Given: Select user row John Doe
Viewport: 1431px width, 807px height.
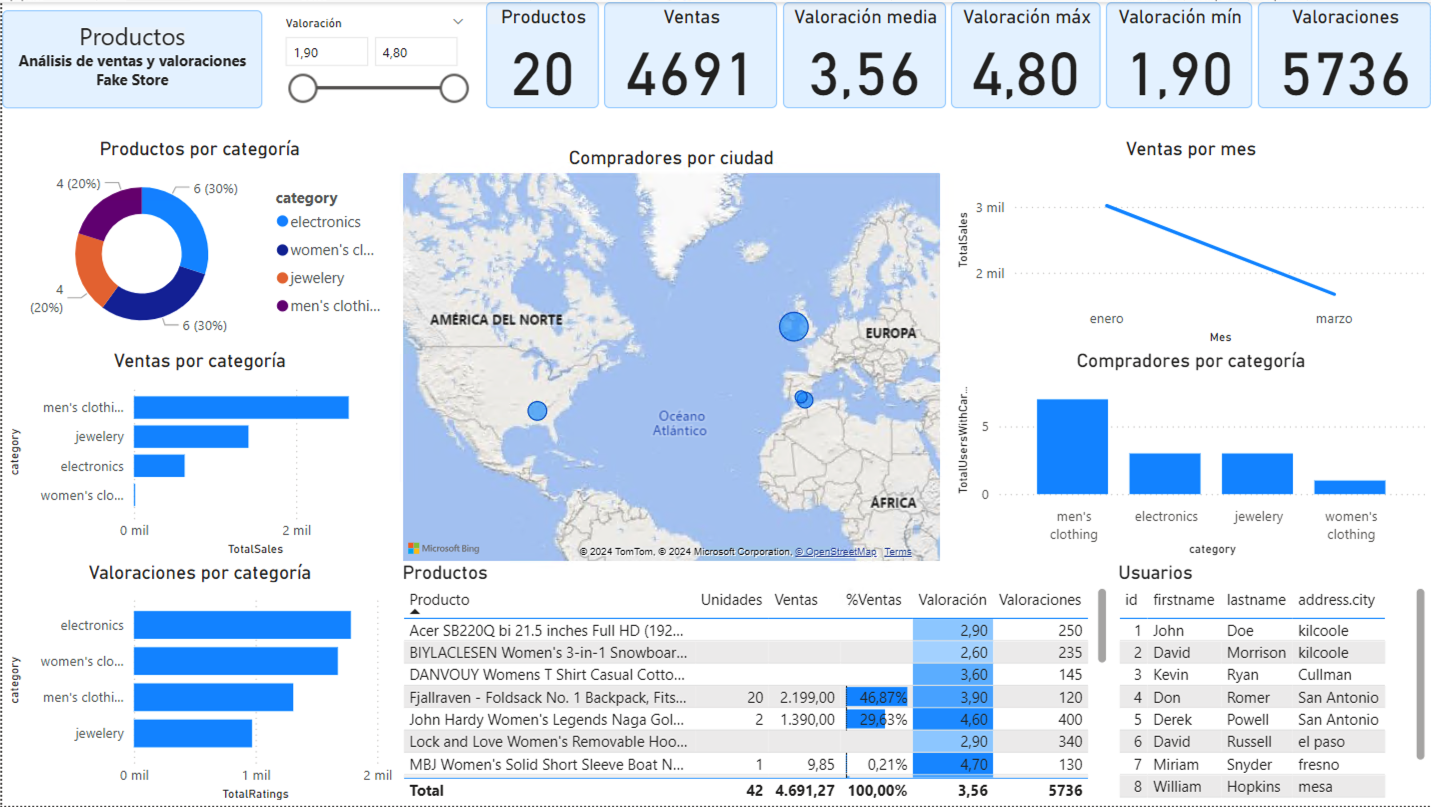Looking at the screenshot, I should 1252,630.
